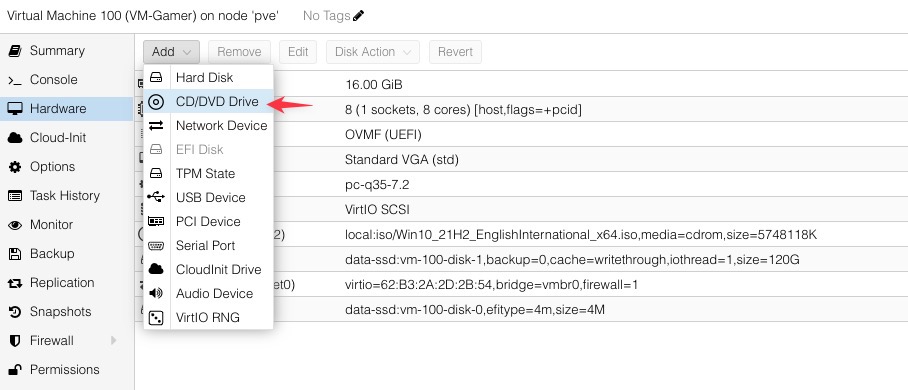Viewport: 908px width, 390px height.
Task: Click the Cloud-Init cloud icon in sidebar
Action: pos(14,138)
